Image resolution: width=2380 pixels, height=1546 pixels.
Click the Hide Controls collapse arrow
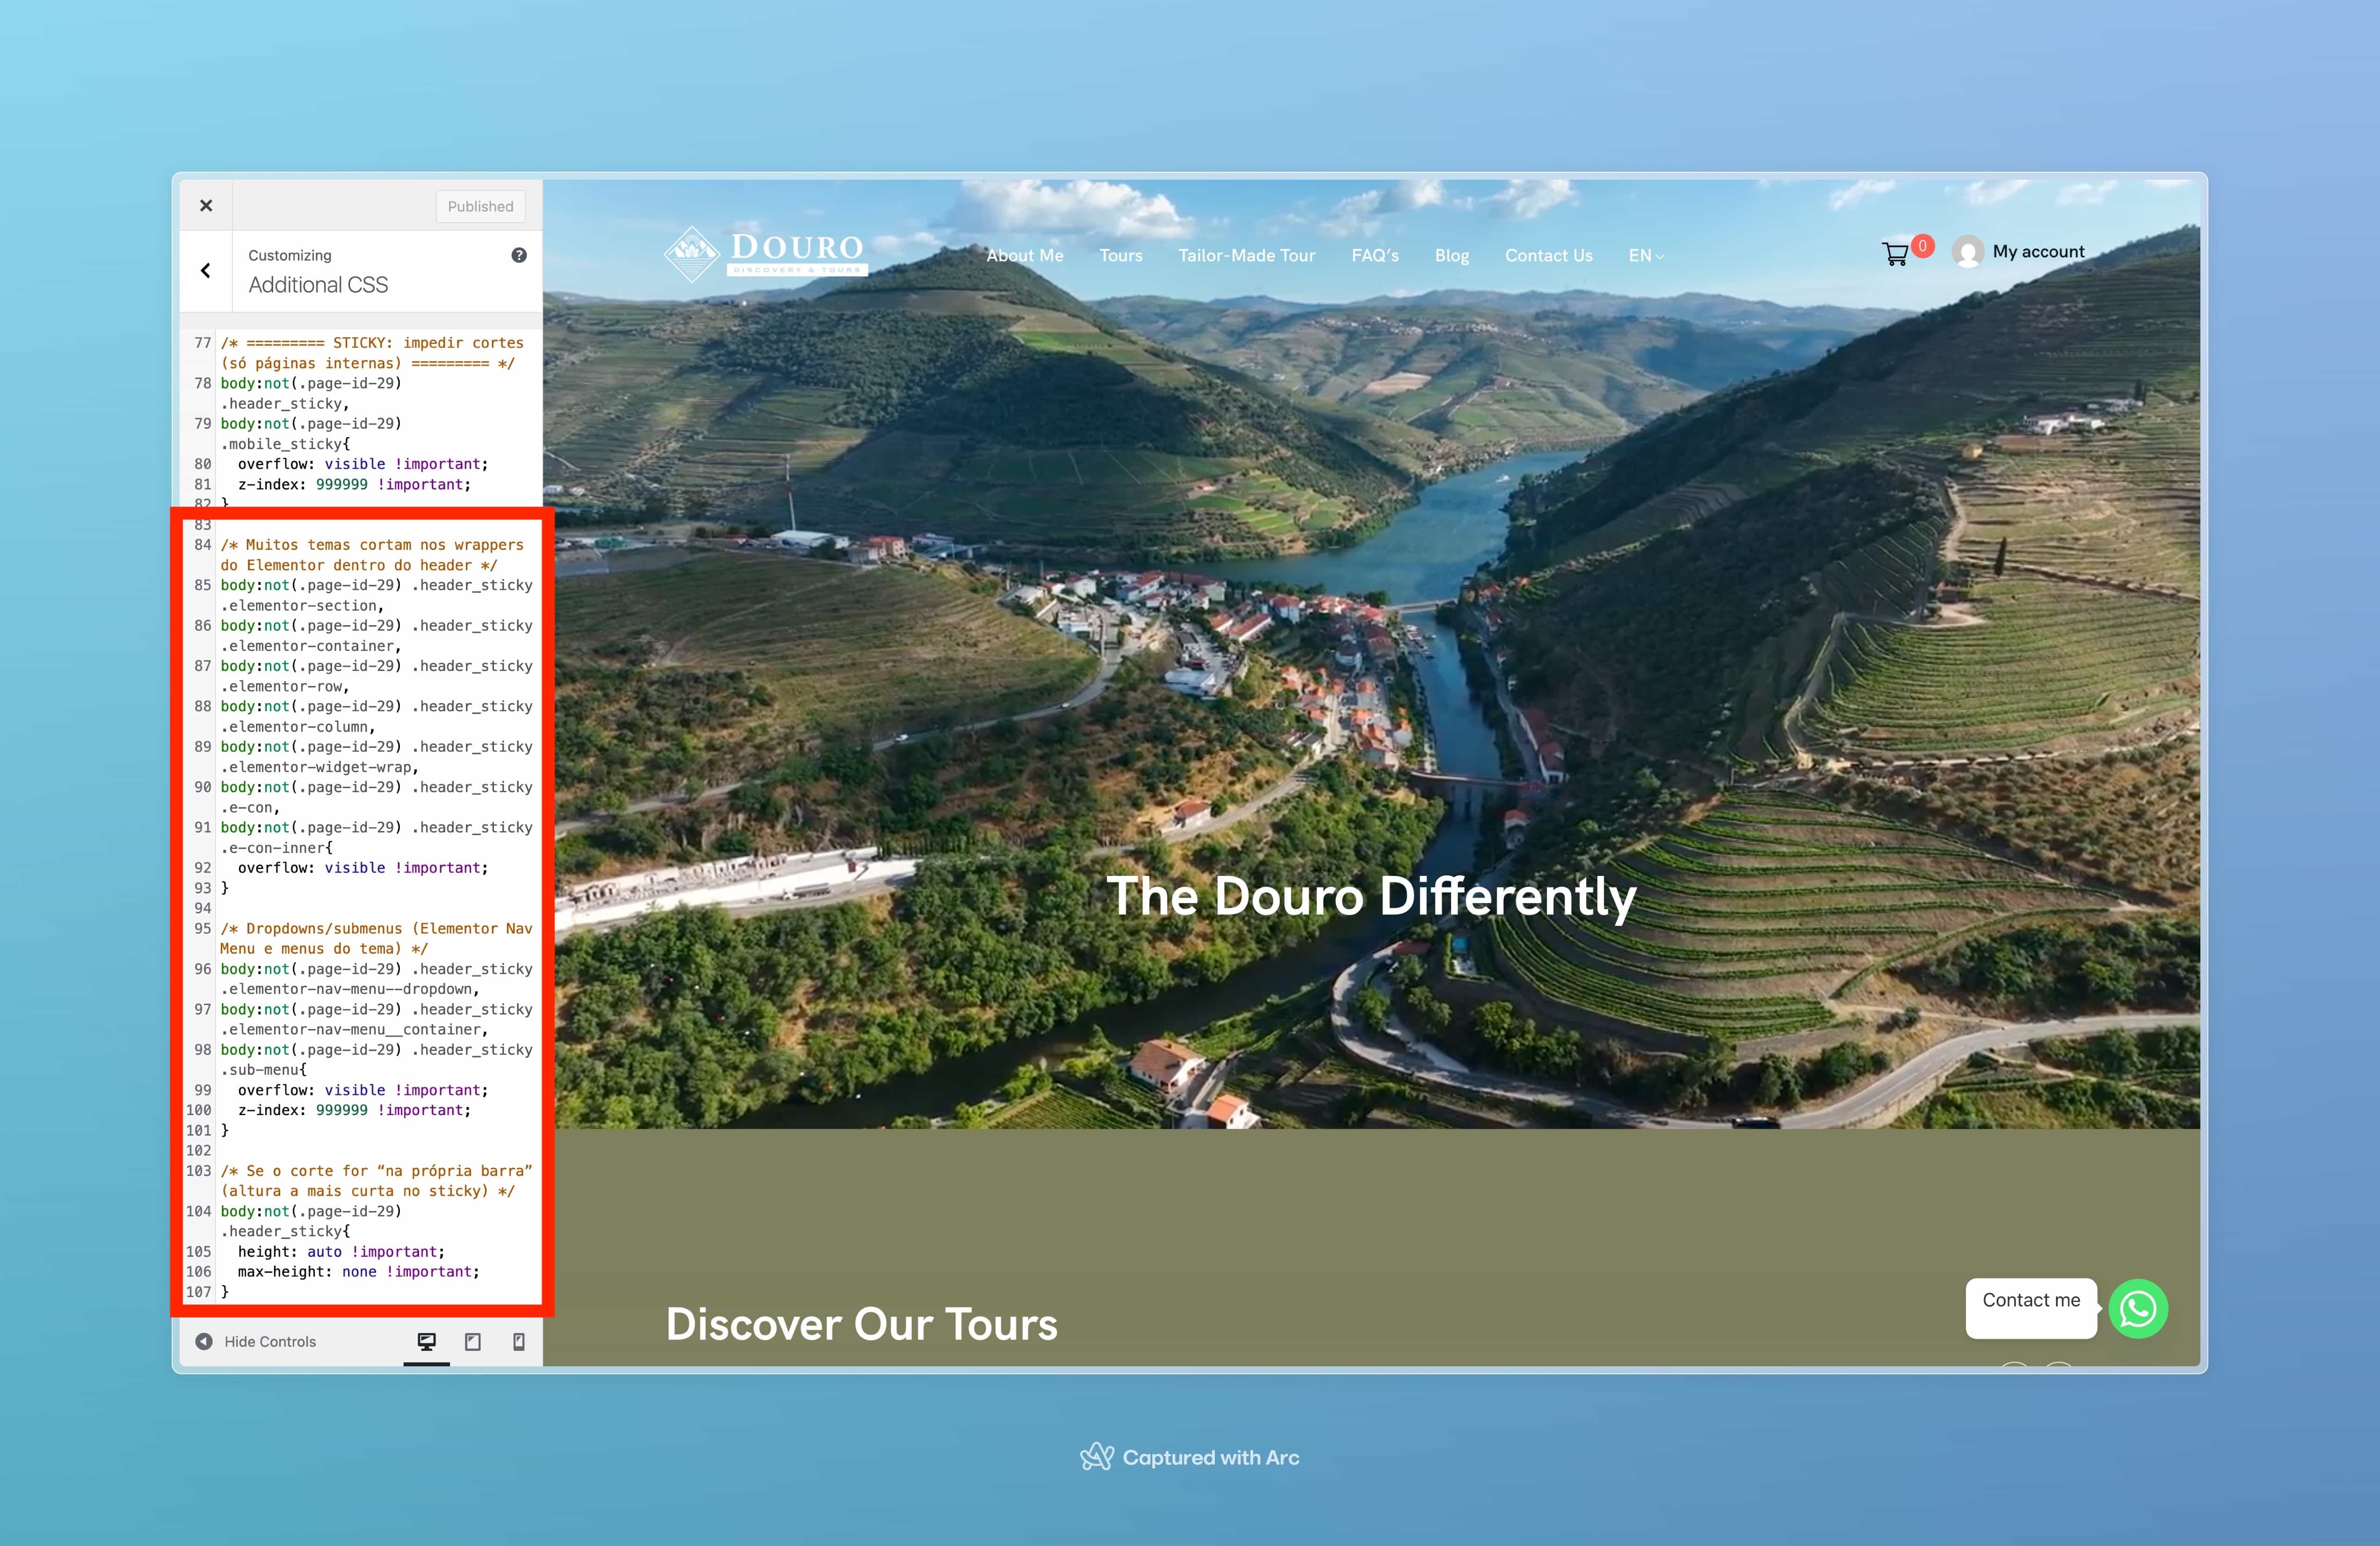coord(204,1341)
